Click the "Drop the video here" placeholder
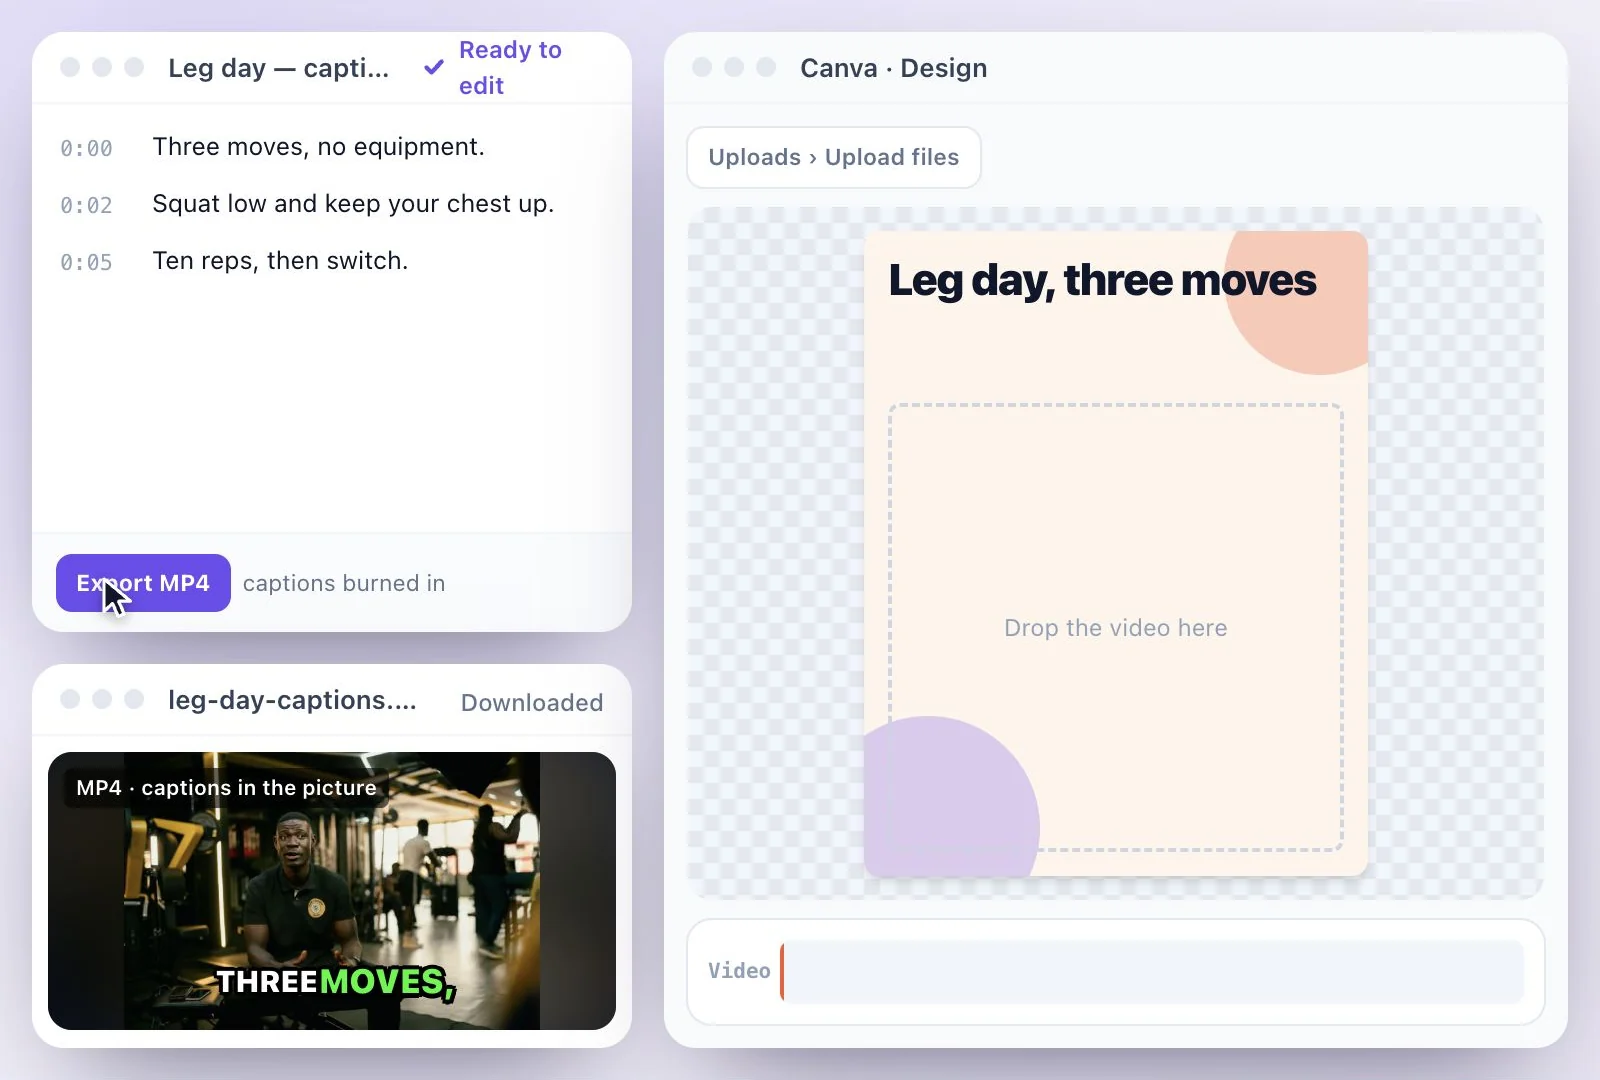1600x1080 pixels. pyautogui.click(x=1116, y=628)
